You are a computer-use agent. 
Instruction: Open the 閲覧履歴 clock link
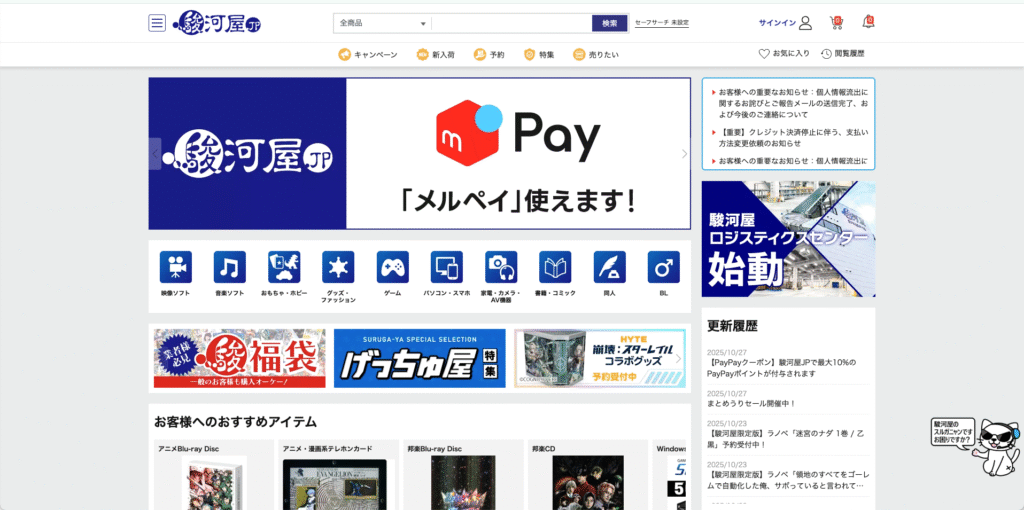842,54
